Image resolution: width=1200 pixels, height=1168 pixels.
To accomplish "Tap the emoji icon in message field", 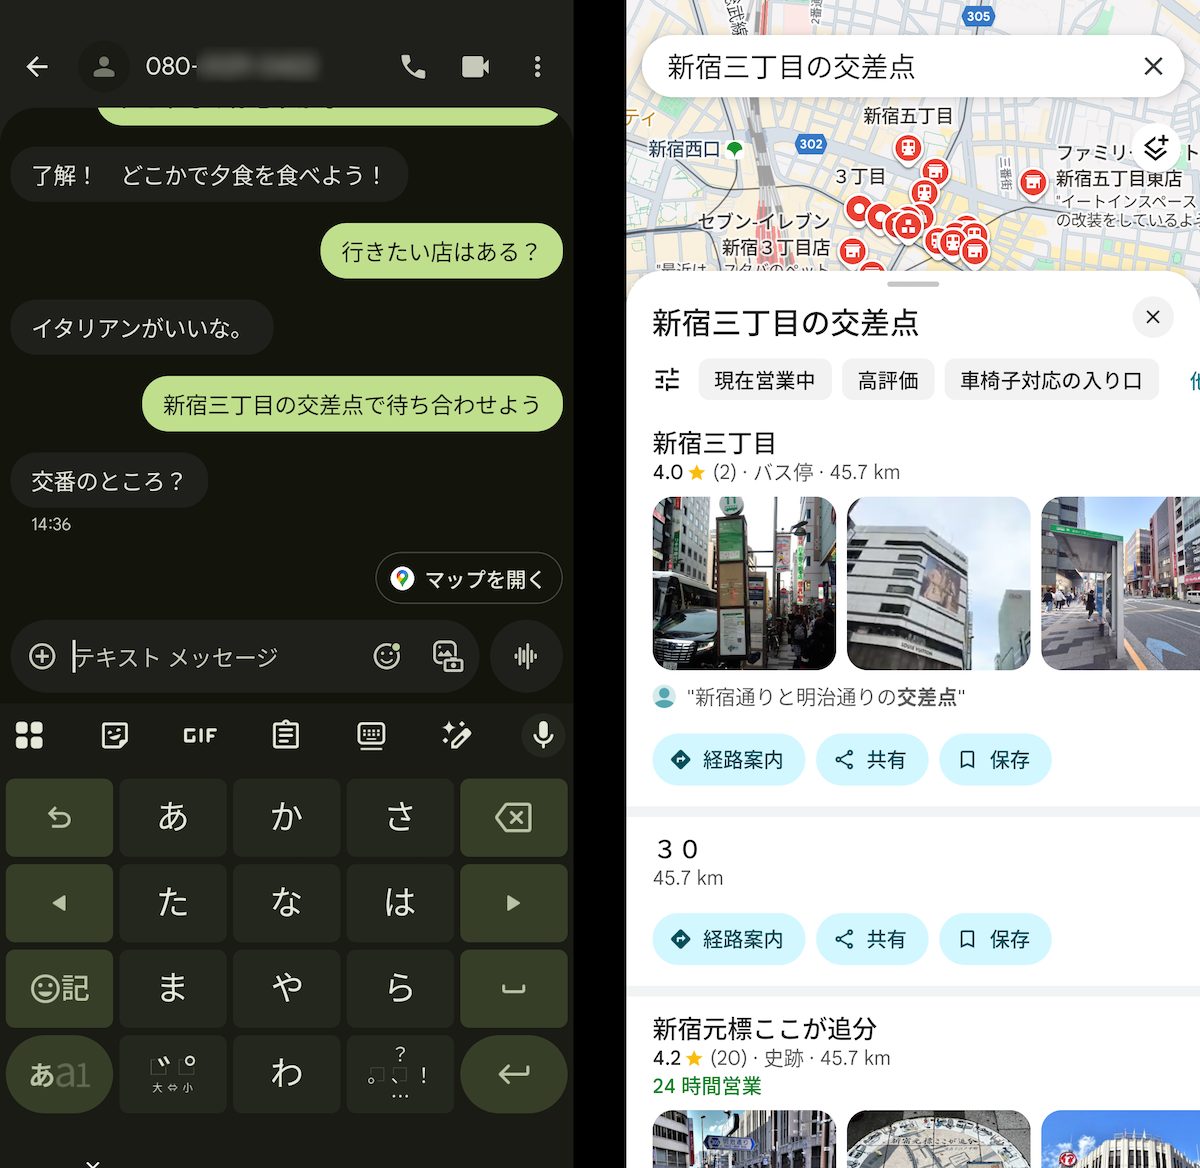I will coord(386,656).
